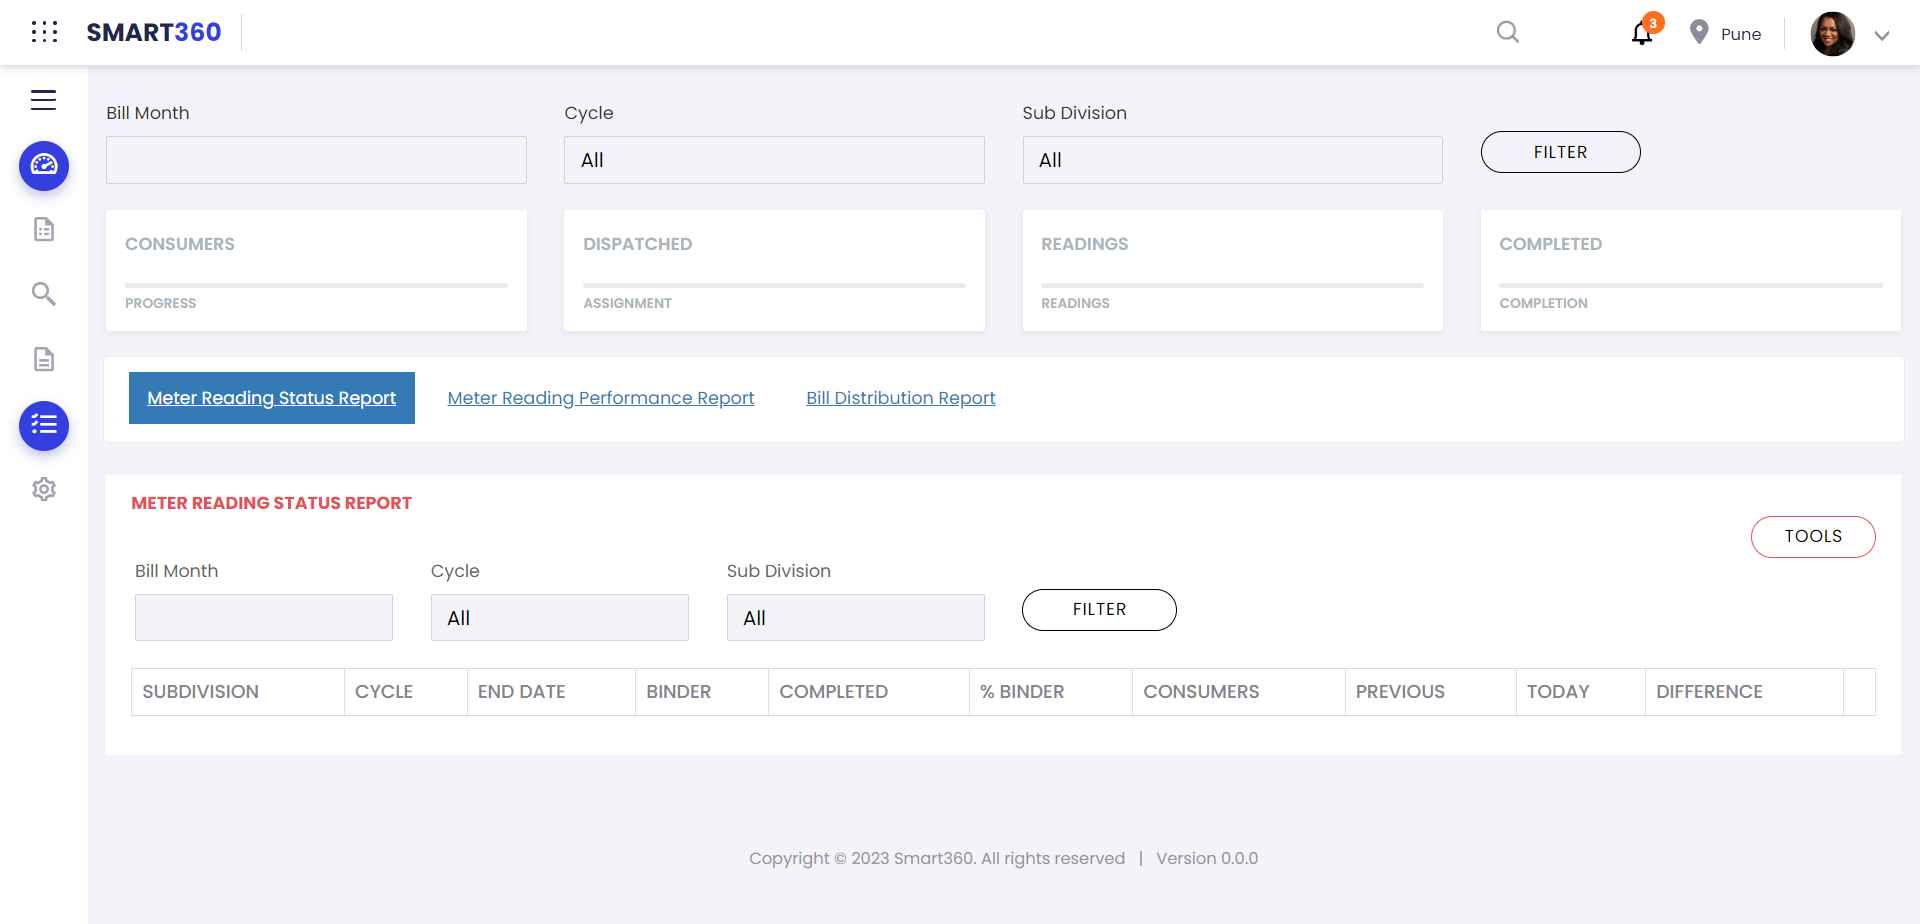The height and width of the screenshot is (924, 1920).
Task: Expand the profile menu chevron
Action: coord(1881,35)
